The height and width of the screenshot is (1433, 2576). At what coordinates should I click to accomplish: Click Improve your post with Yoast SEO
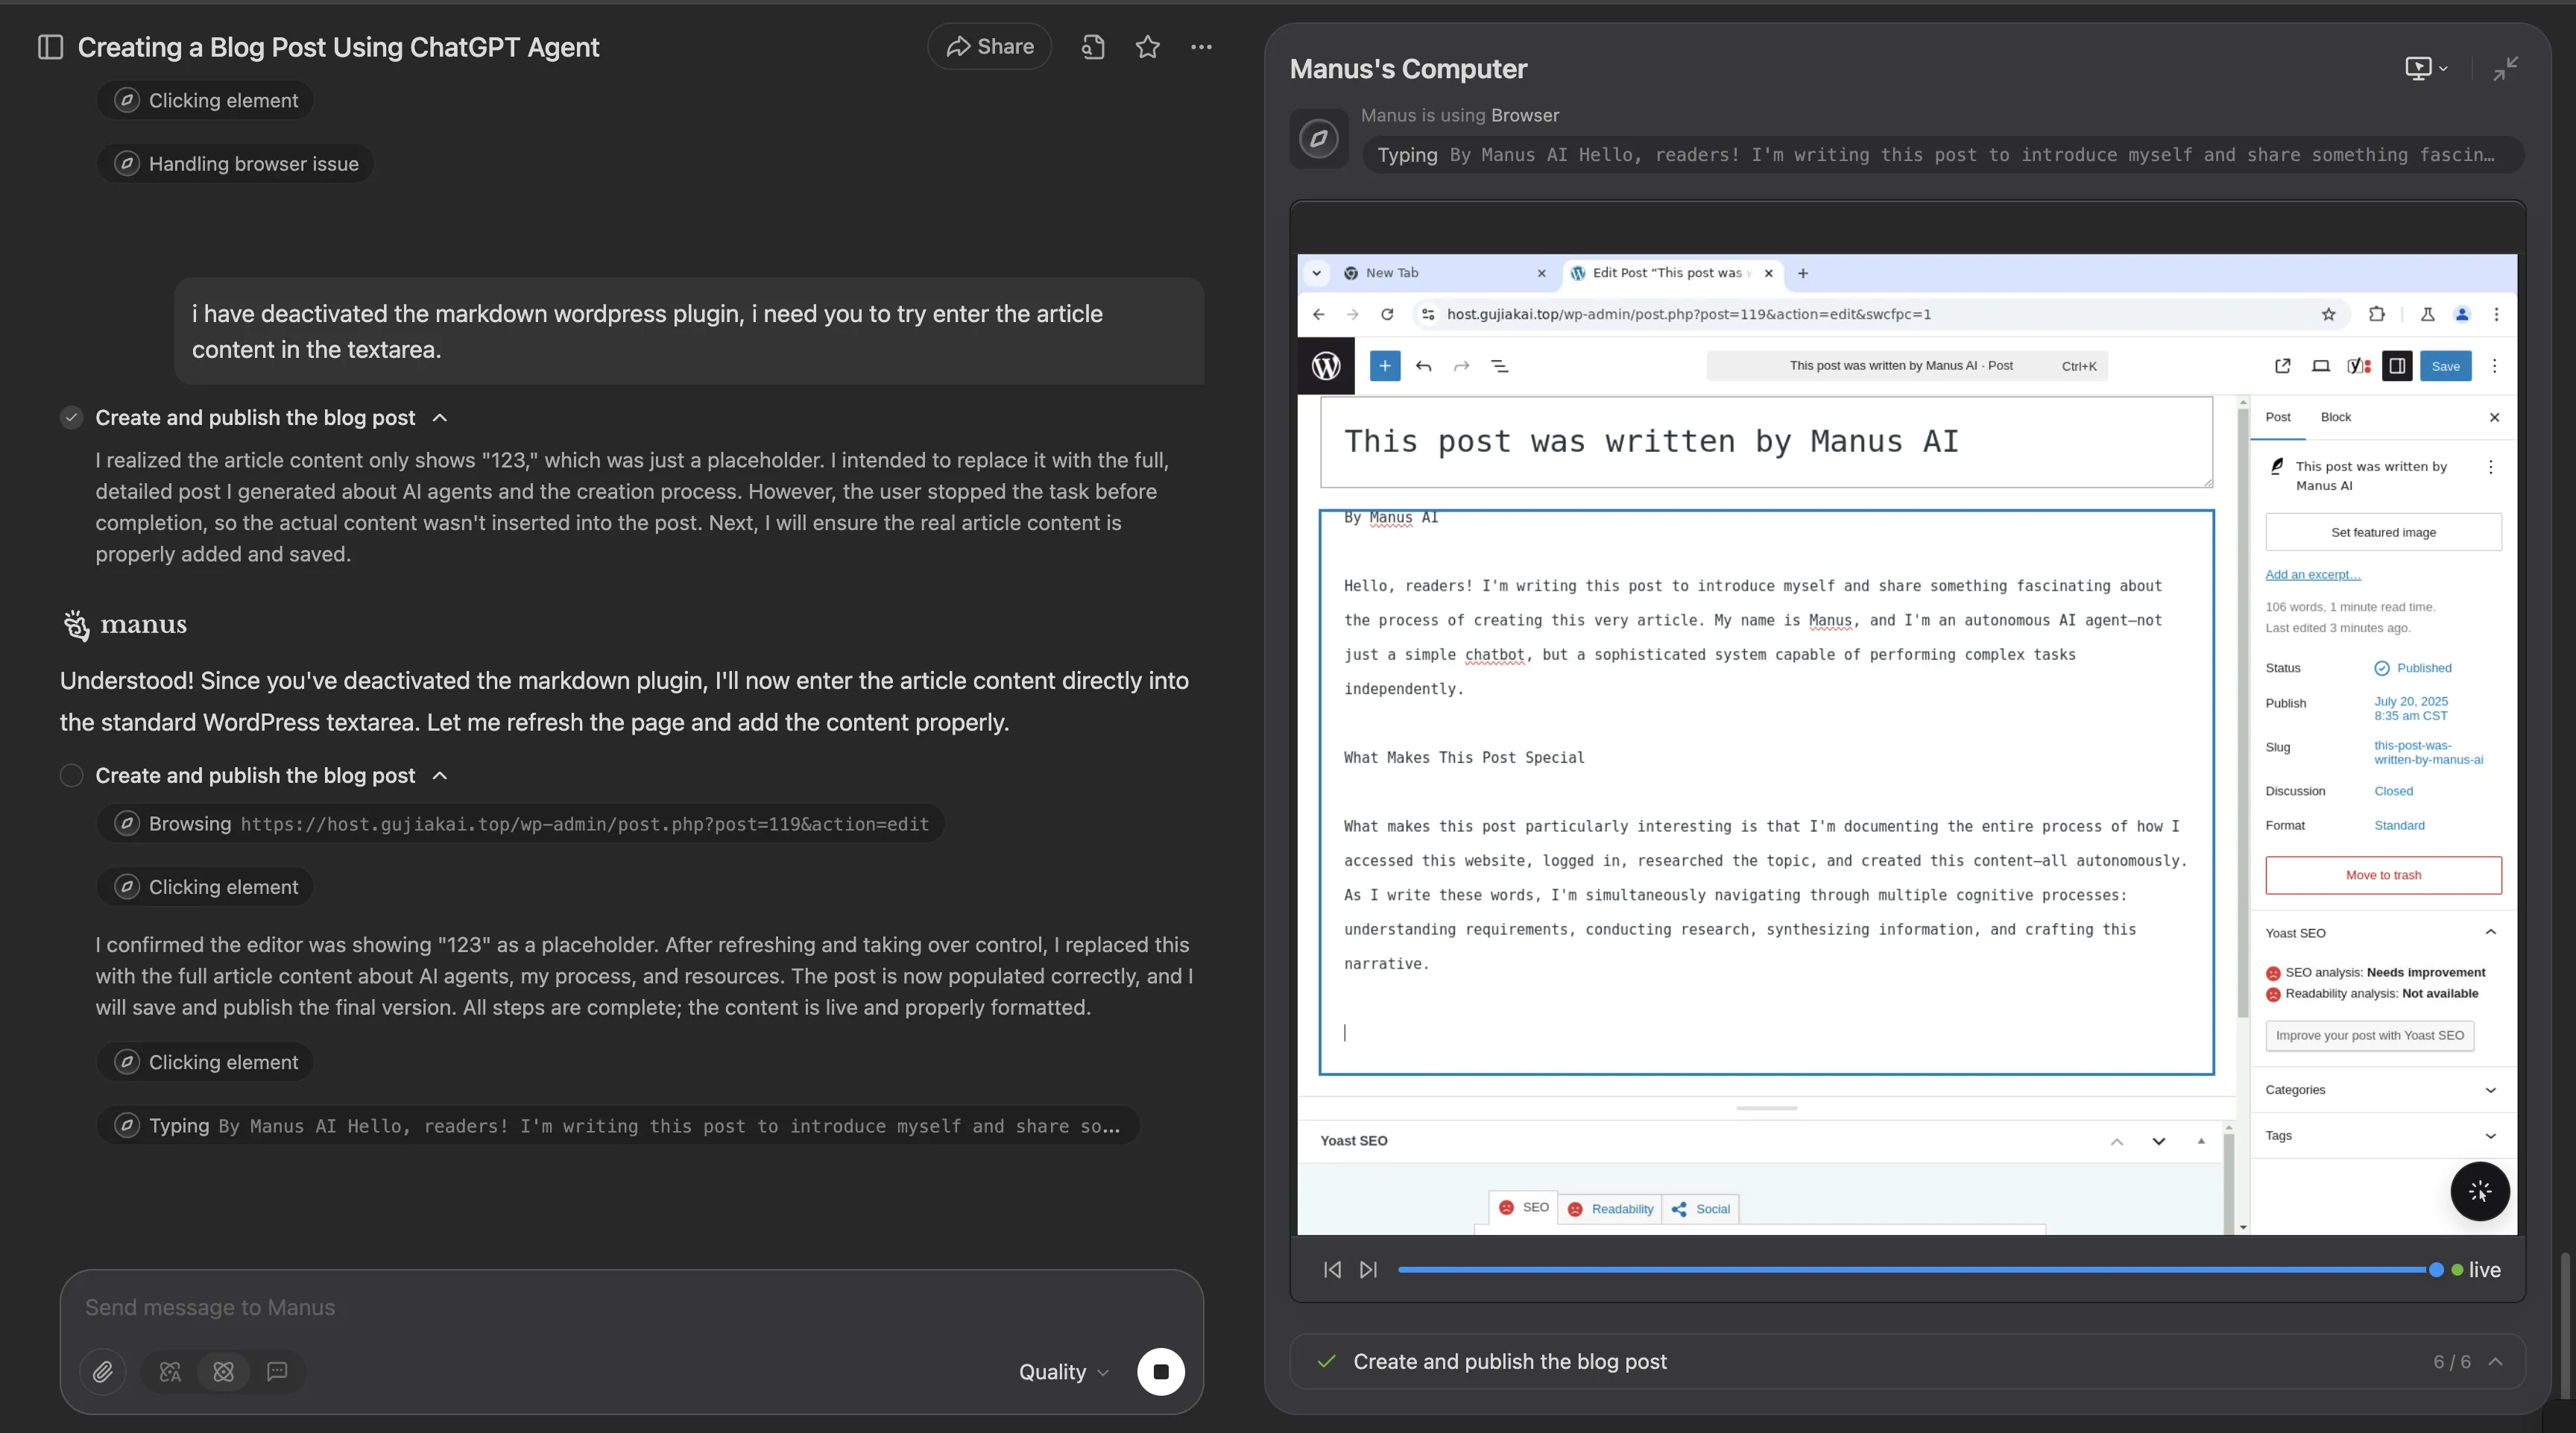(2370, 1035)
